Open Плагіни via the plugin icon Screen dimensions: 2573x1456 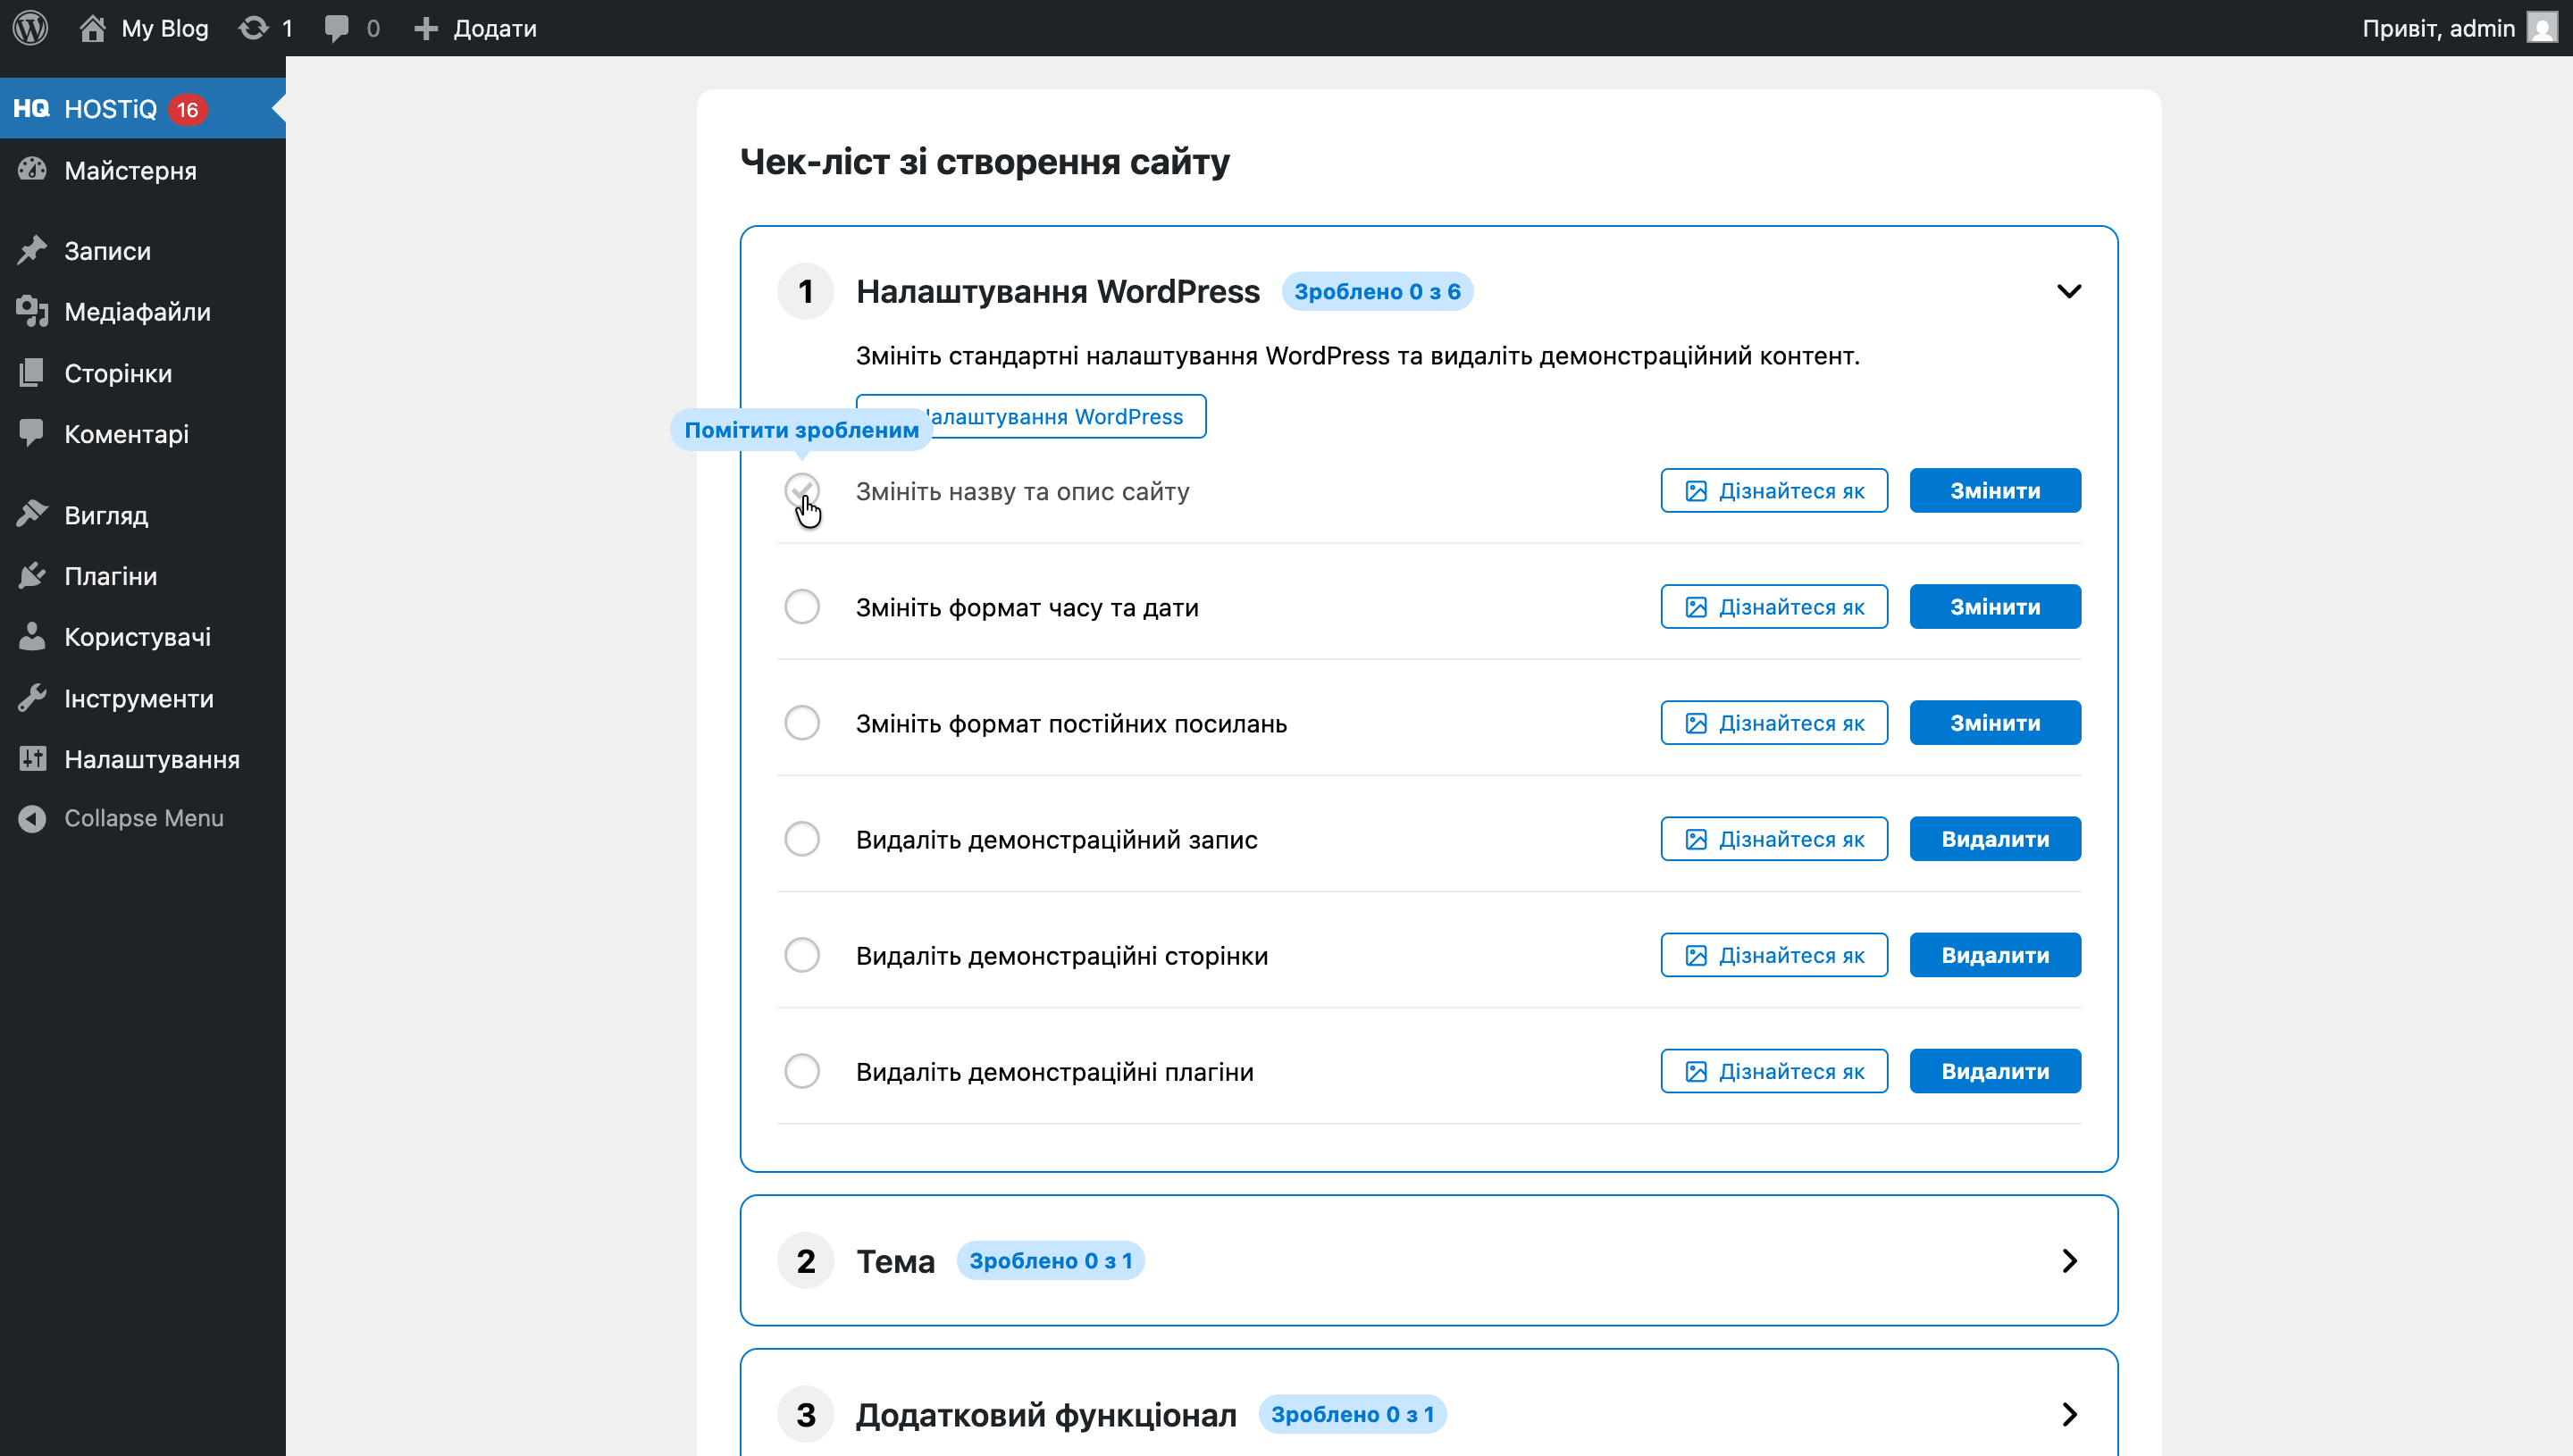32,575
